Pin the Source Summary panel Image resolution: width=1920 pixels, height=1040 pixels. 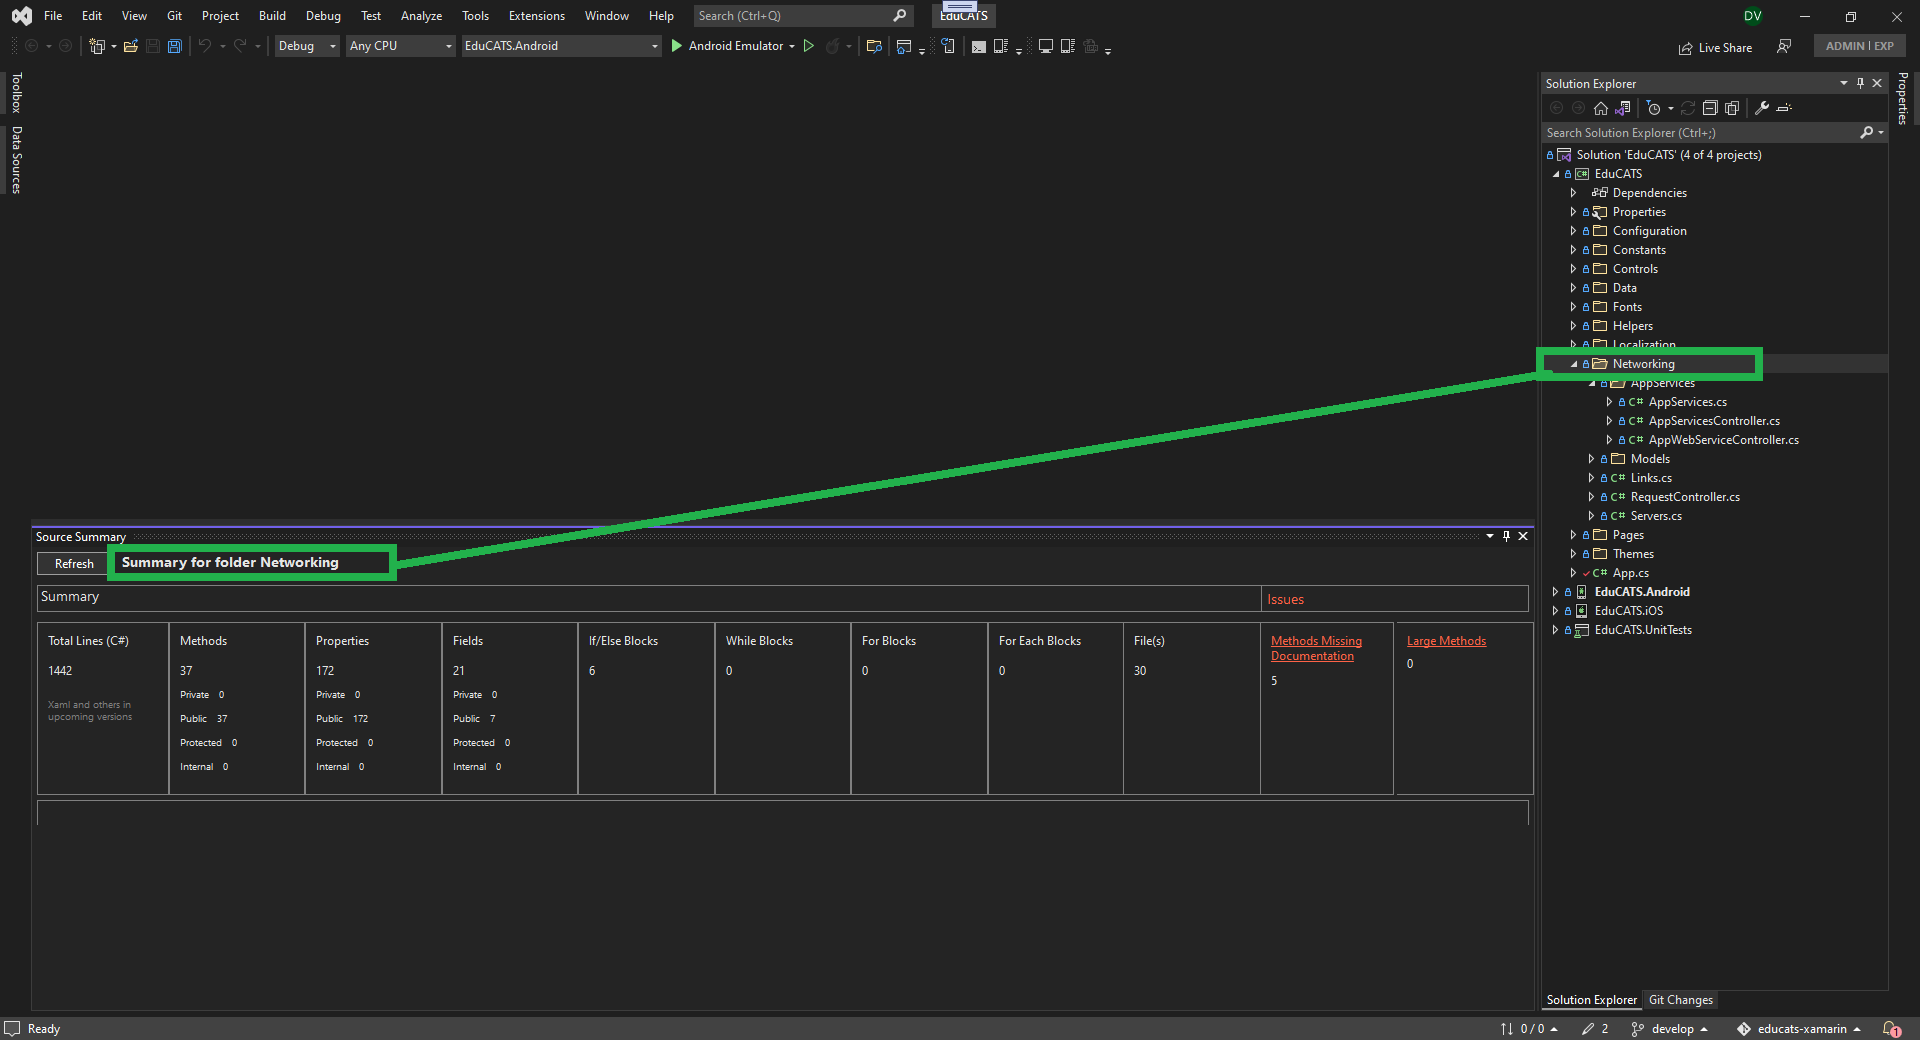[x=1506, y=536]
